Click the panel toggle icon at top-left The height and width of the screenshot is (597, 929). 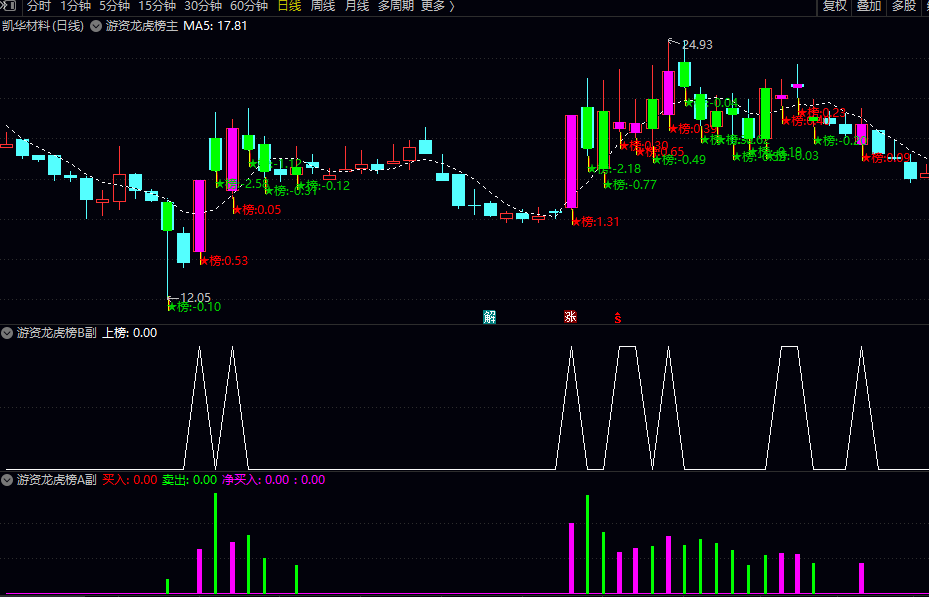pos(9,6)
